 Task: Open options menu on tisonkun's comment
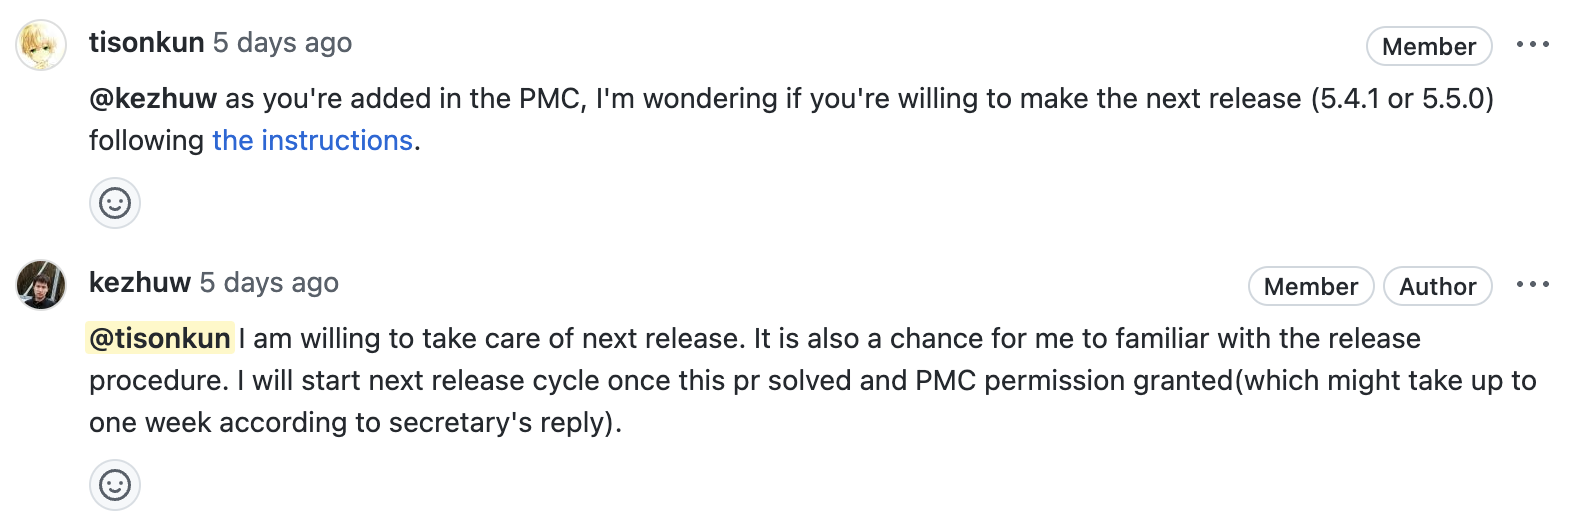pos(1532,45)
